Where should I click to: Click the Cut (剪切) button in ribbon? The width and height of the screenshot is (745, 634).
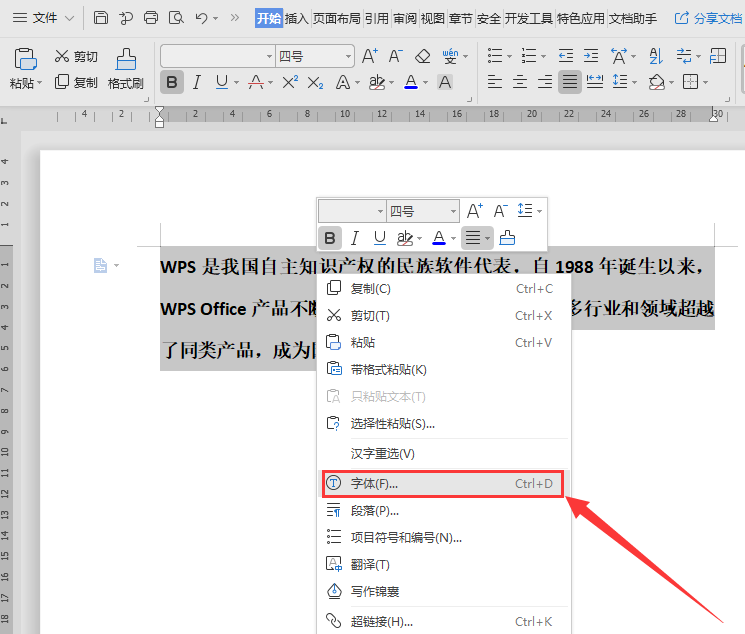pyautogui.click(x=76, y=57)
